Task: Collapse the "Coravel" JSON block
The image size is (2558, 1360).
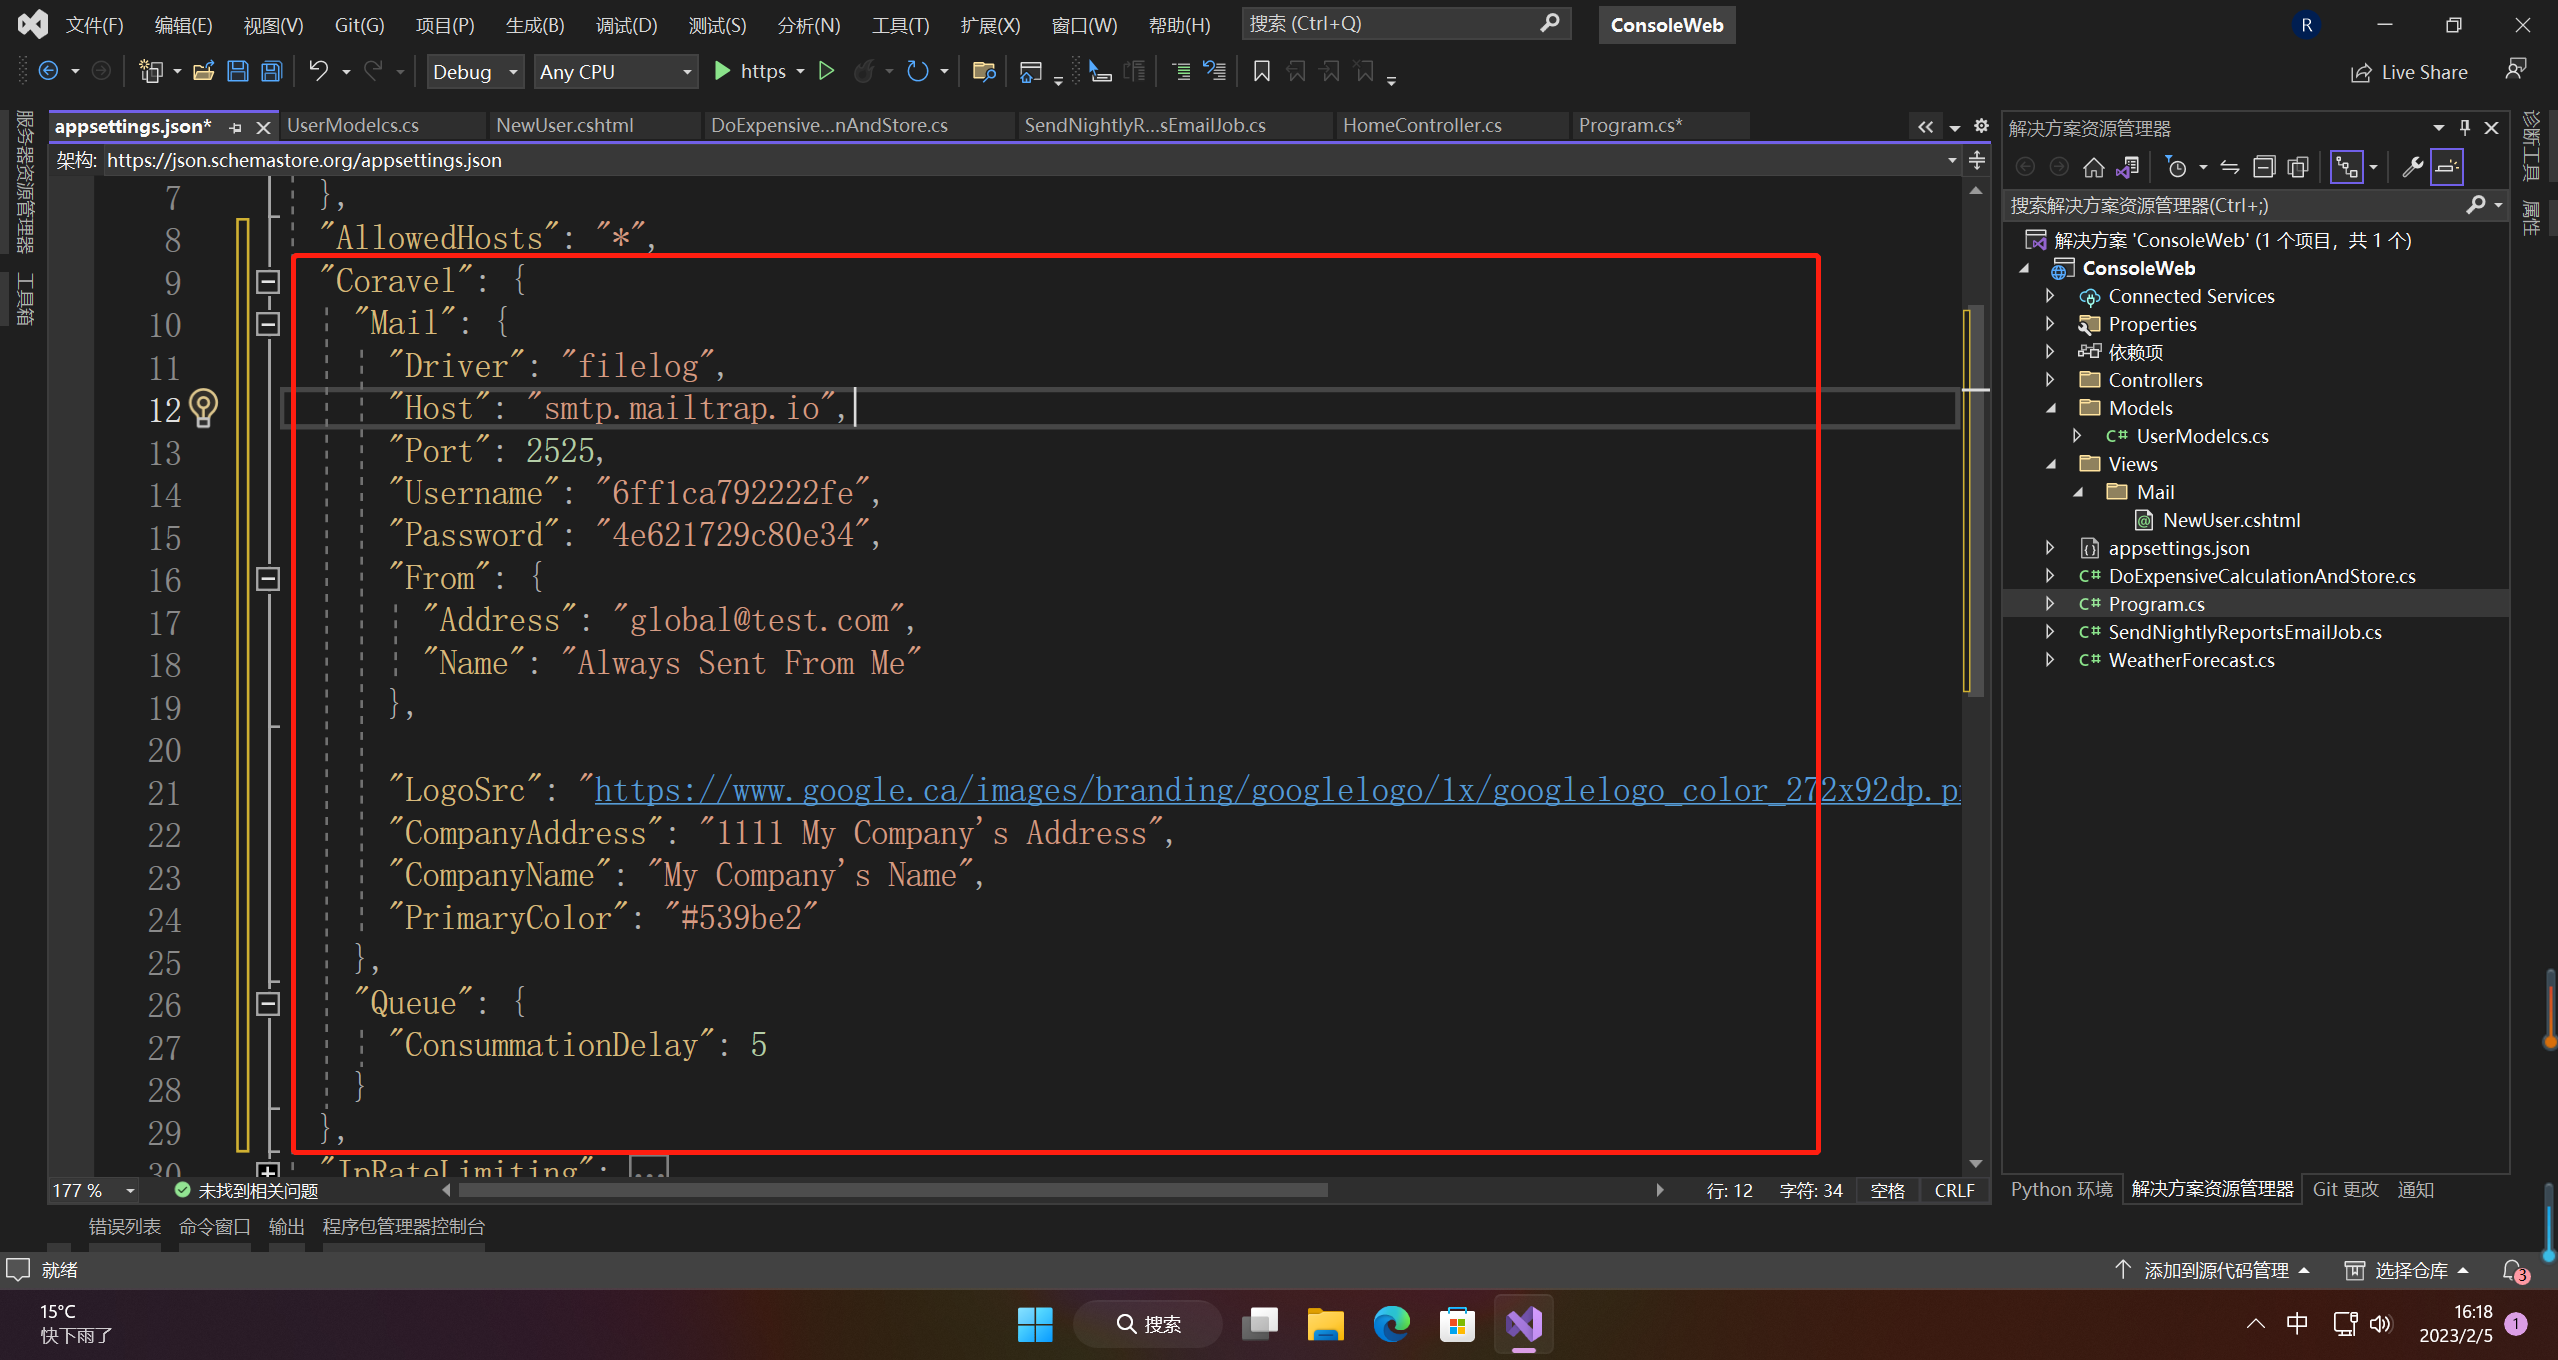Action: 267,282
